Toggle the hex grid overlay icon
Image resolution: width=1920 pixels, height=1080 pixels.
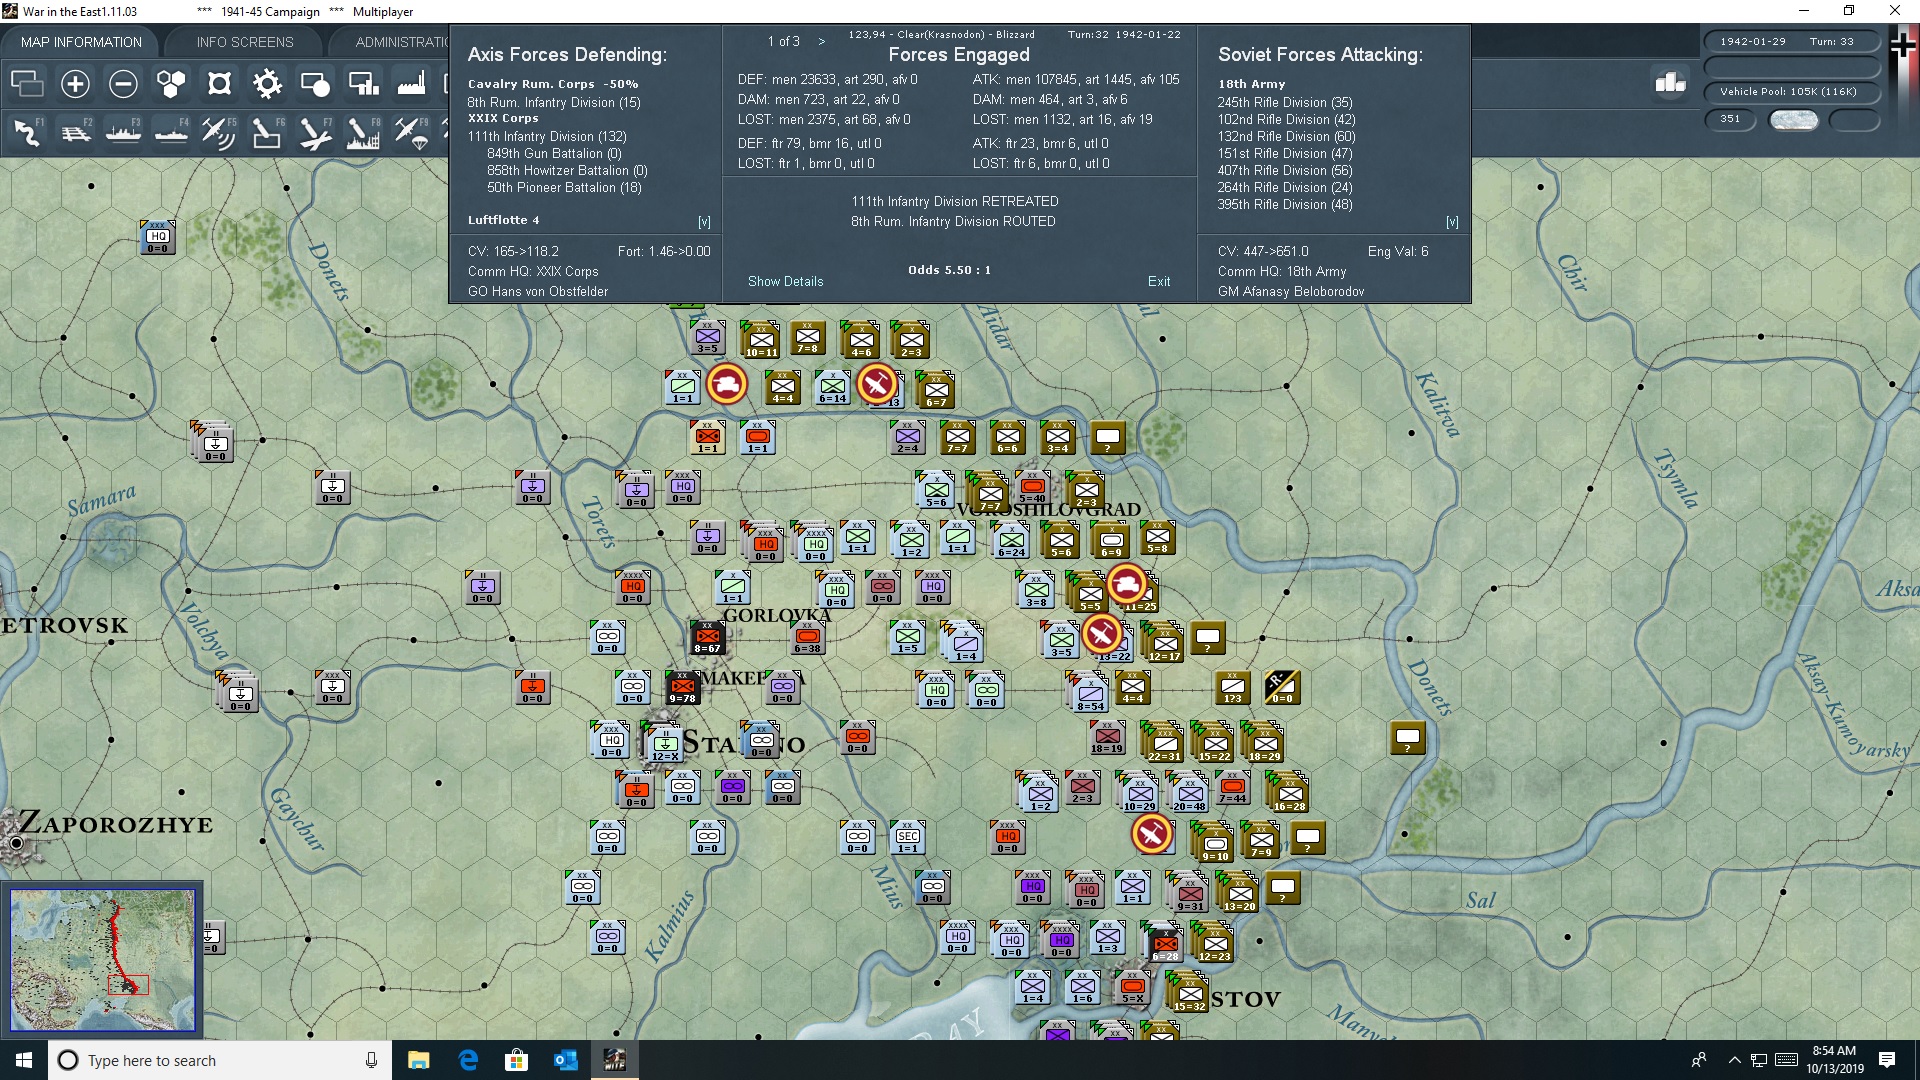click(218, 85)
